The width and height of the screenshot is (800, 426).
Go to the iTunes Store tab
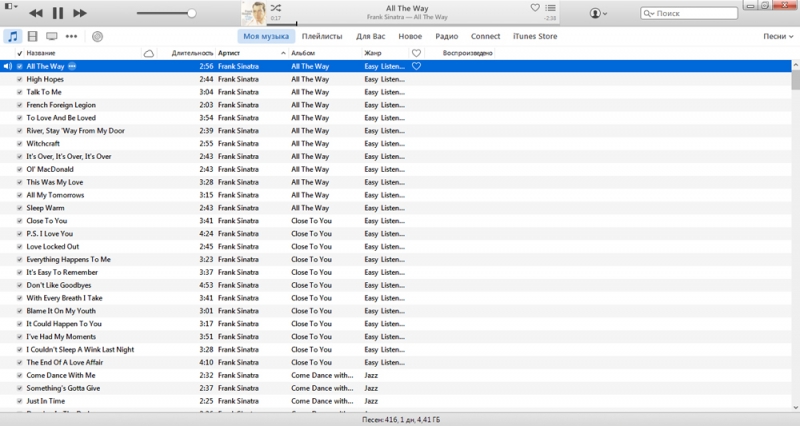tap(535, 36)
